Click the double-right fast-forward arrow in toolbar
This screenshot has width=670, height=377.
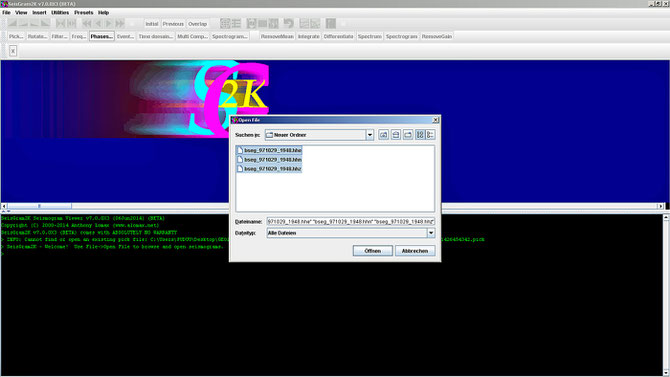tap(120, 24)
